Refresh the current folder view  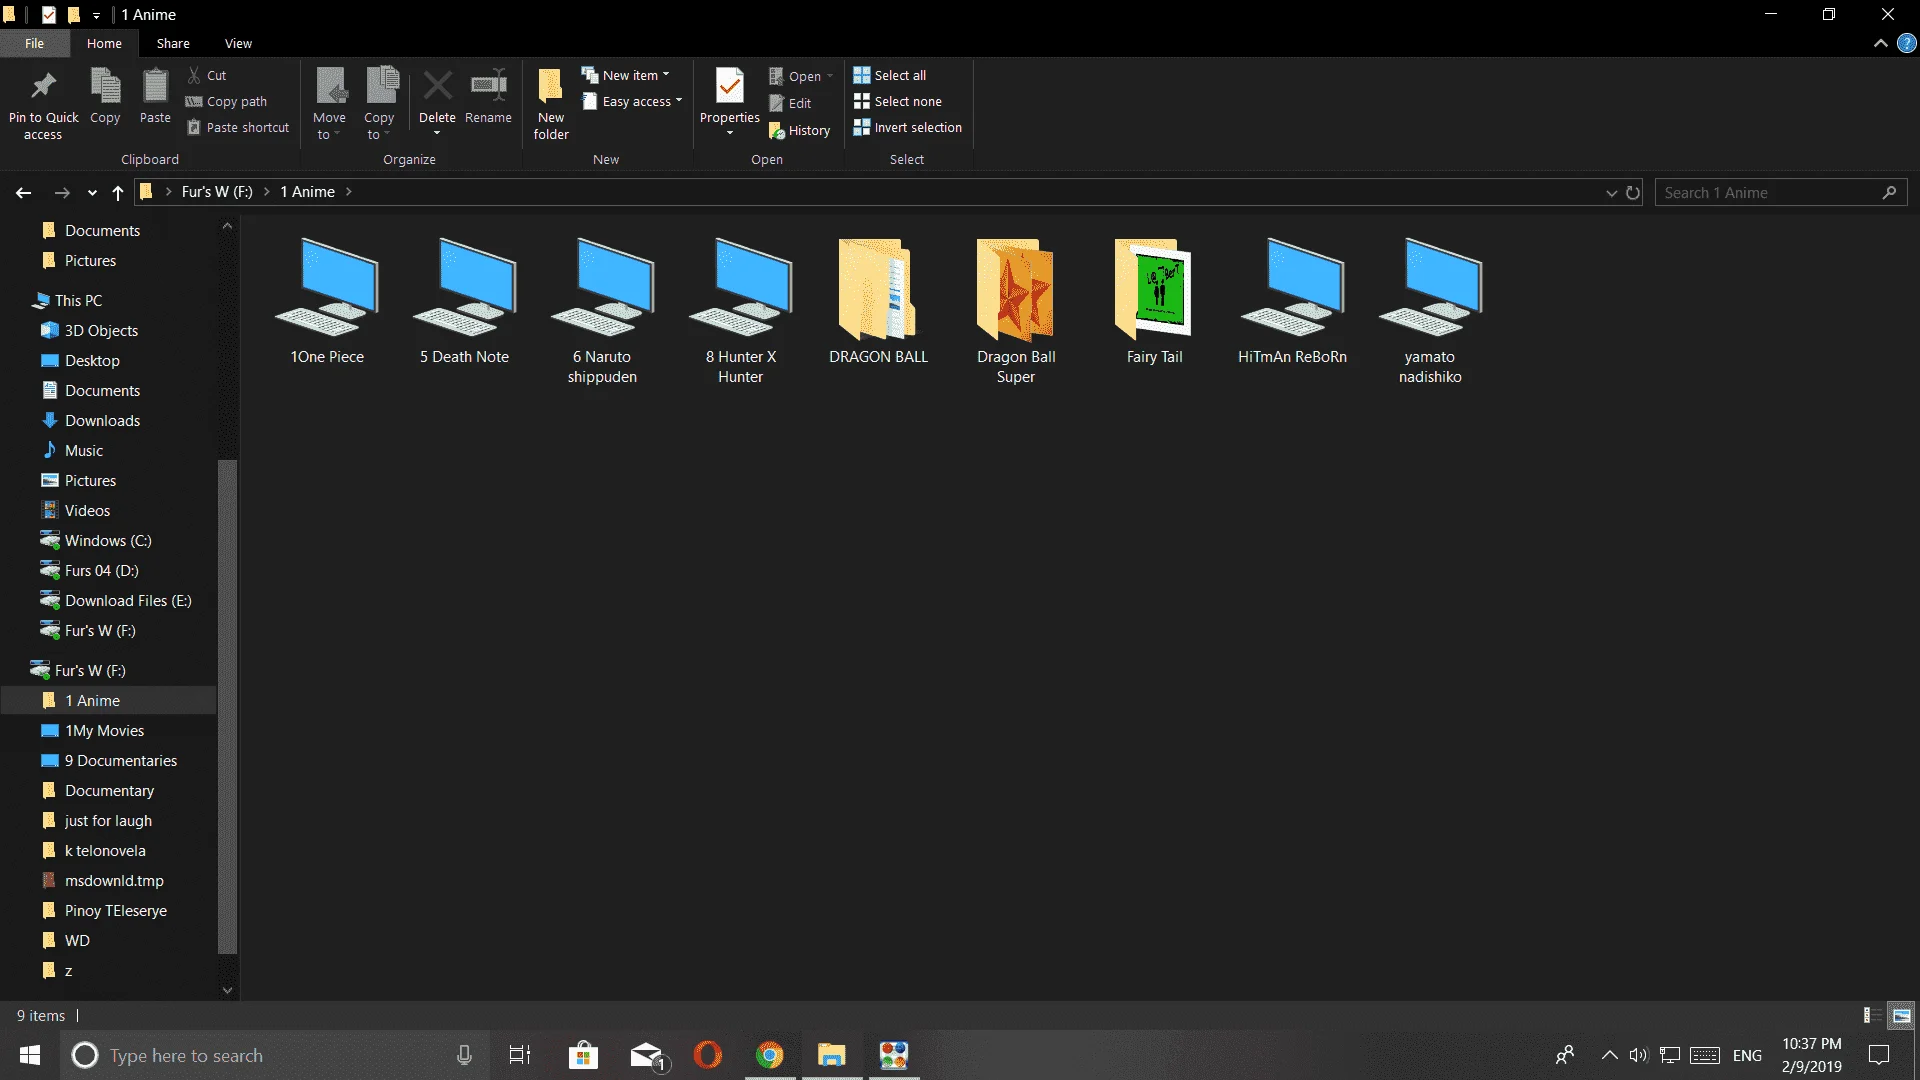point(1633,192)
